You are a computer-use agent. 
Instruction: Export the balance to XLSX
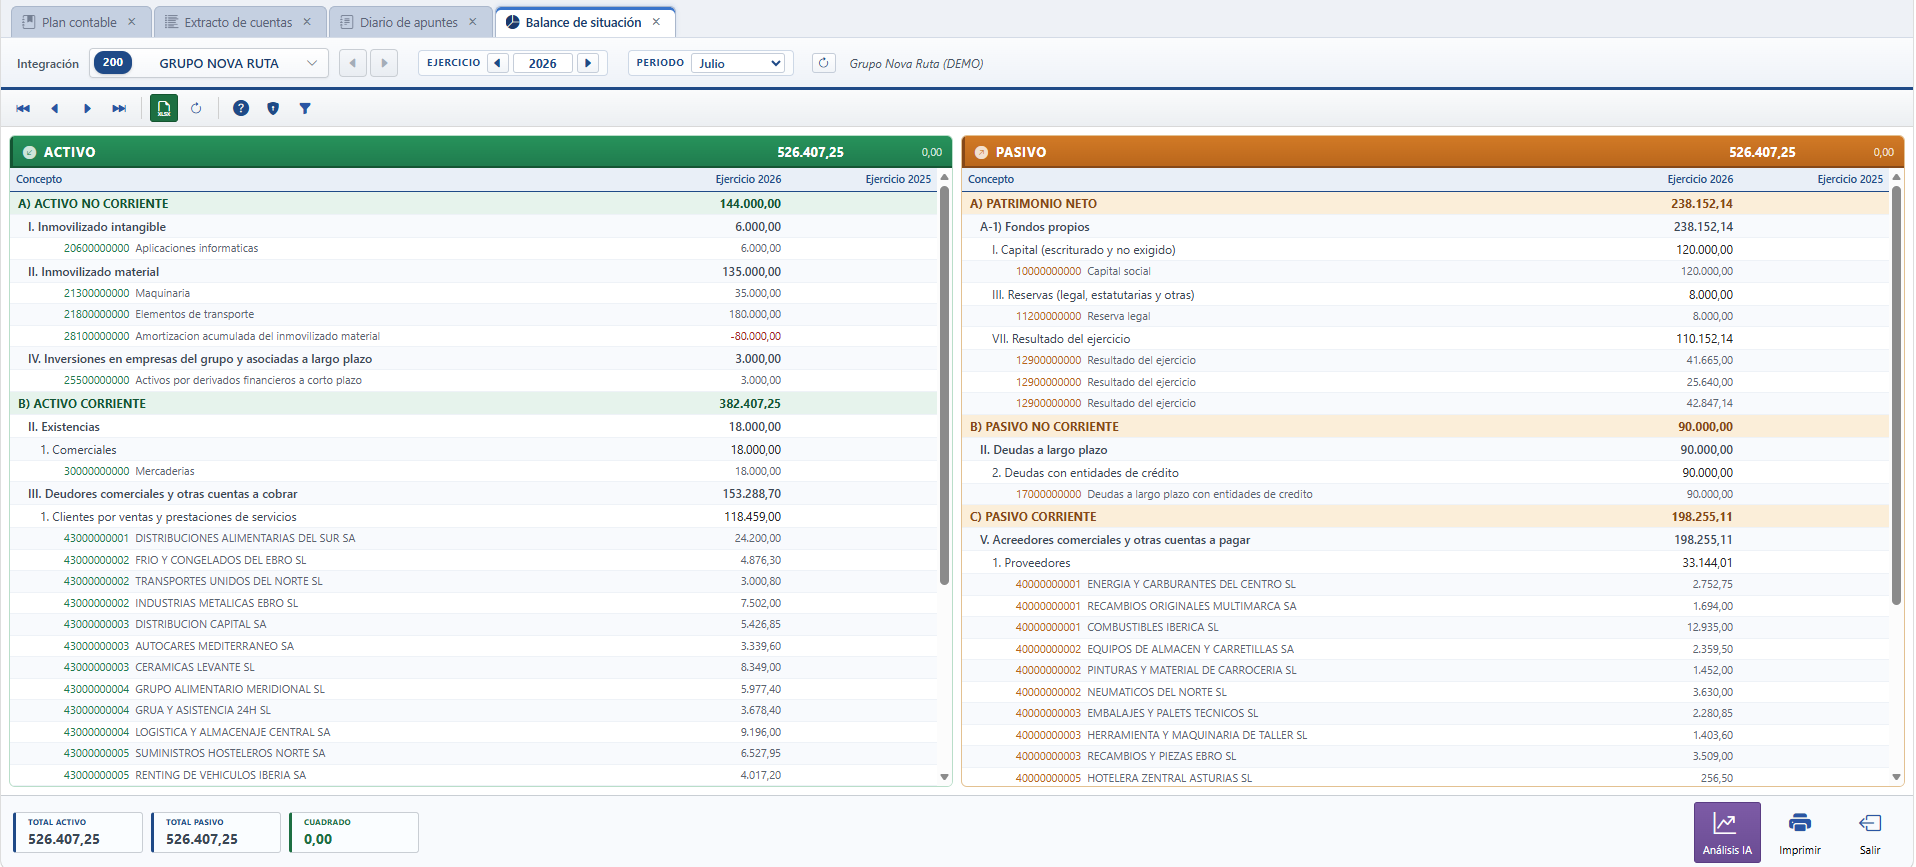164,108
